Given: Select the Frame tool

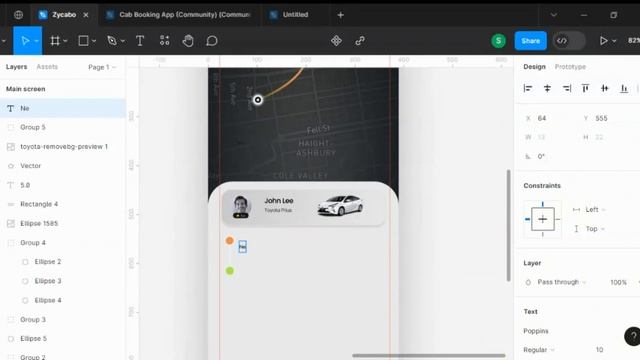Looking at the screenshot, I should pyautogui.click(x=55, y=41).
